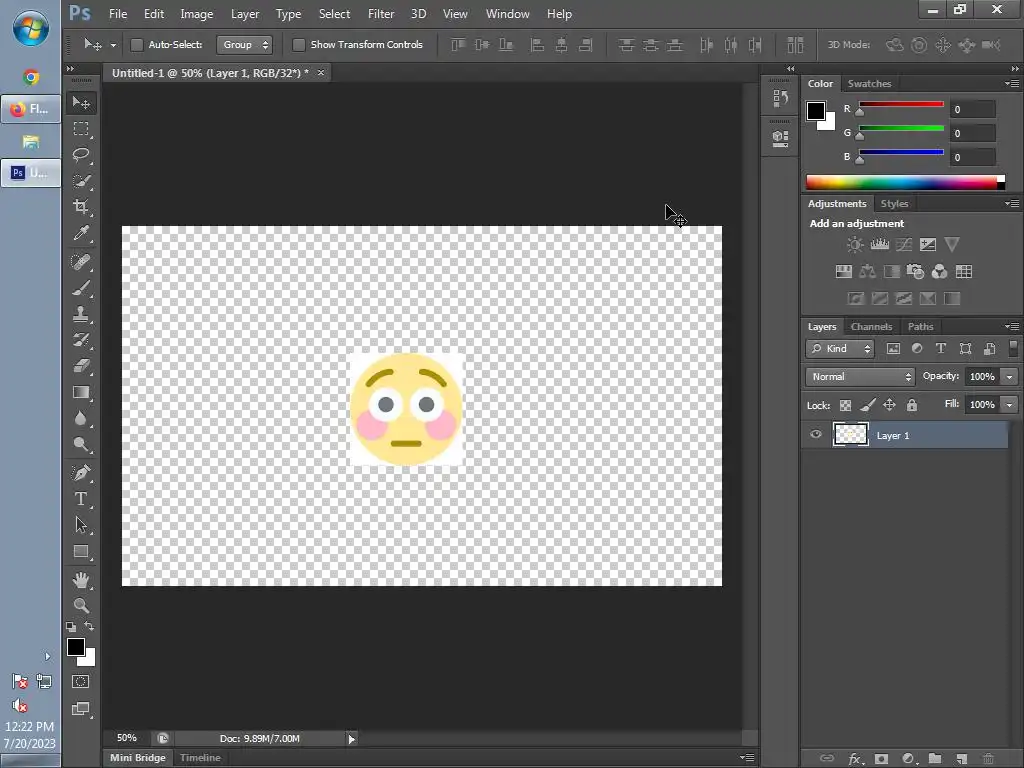Image resolution: width=1024 pixels, height=768 pixels.
Task: Open the Opacity slider dropdown arrow
Action: tap(1010, 377)
